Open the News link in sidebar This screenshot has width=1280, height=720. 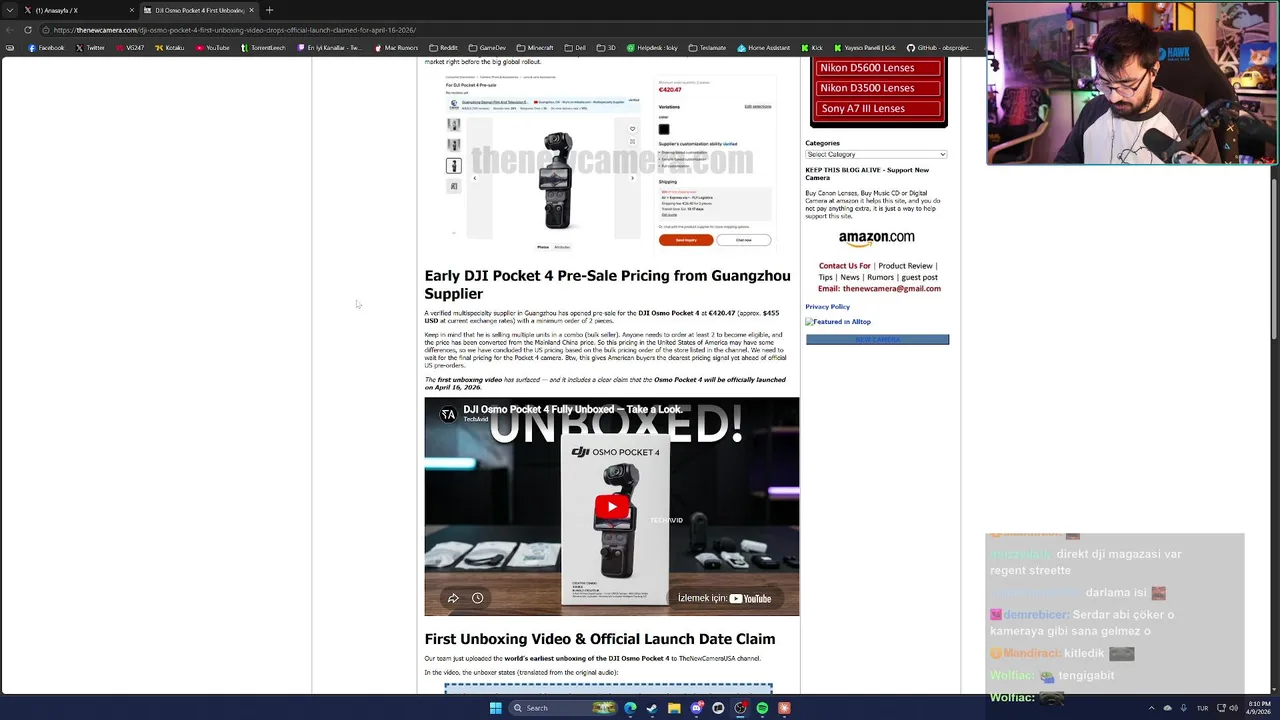point(850,277)
